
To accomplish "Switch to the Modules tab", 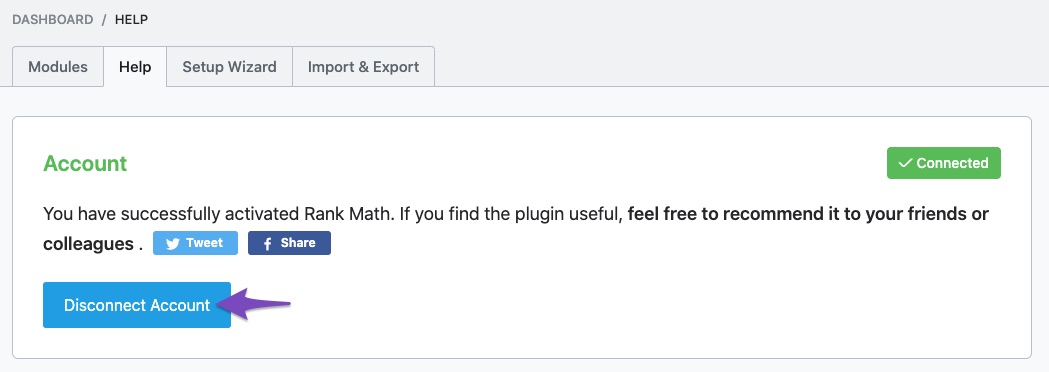I will point(58,67).
